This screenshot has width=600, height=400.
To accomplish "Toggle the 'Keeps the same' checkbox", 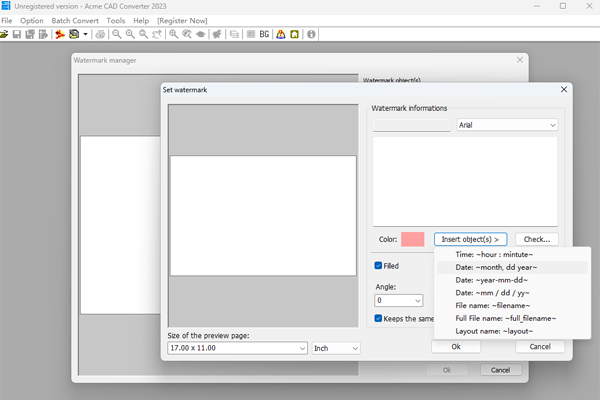I will click(x=378, y=318).
